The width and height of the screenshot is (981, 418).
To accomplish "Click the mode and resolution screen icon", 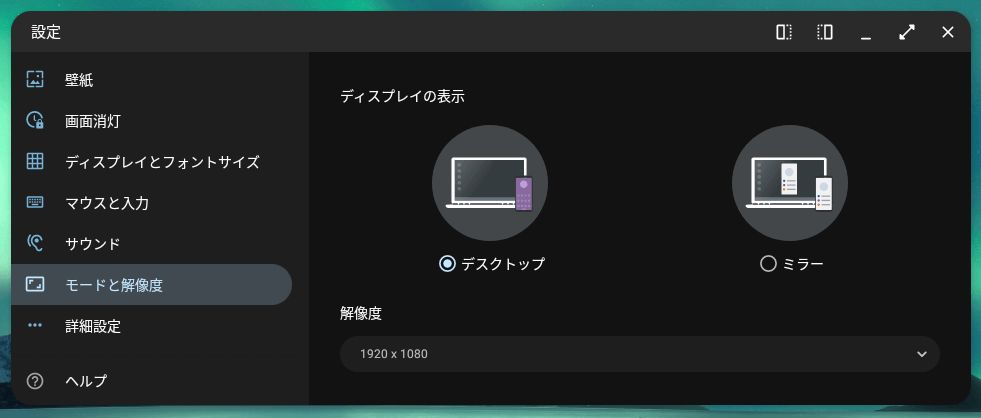I will [x=35, y=285].
